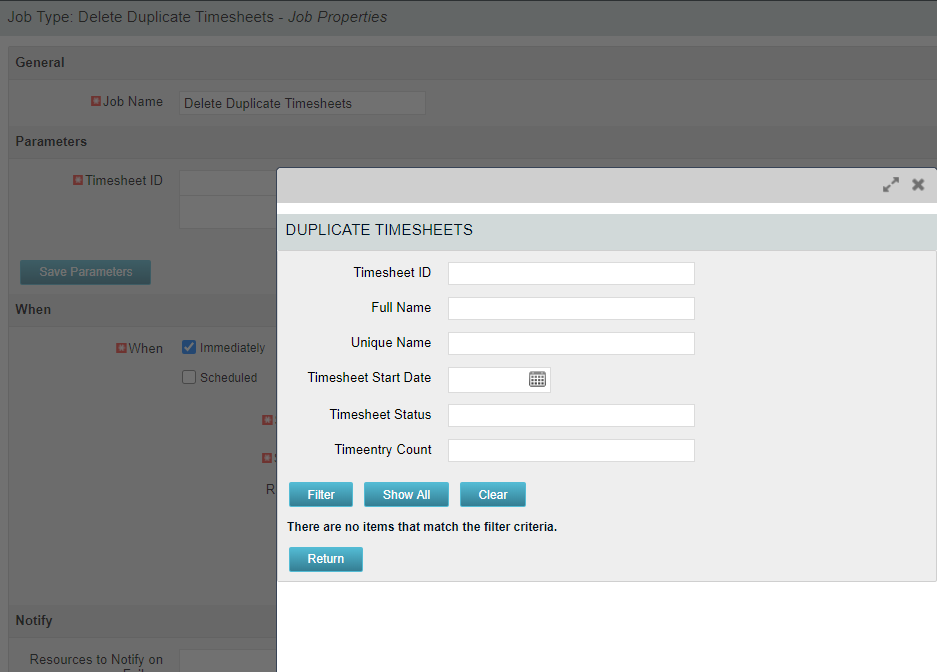Focus the popup Timesheet ID filter field

(570, 273)
